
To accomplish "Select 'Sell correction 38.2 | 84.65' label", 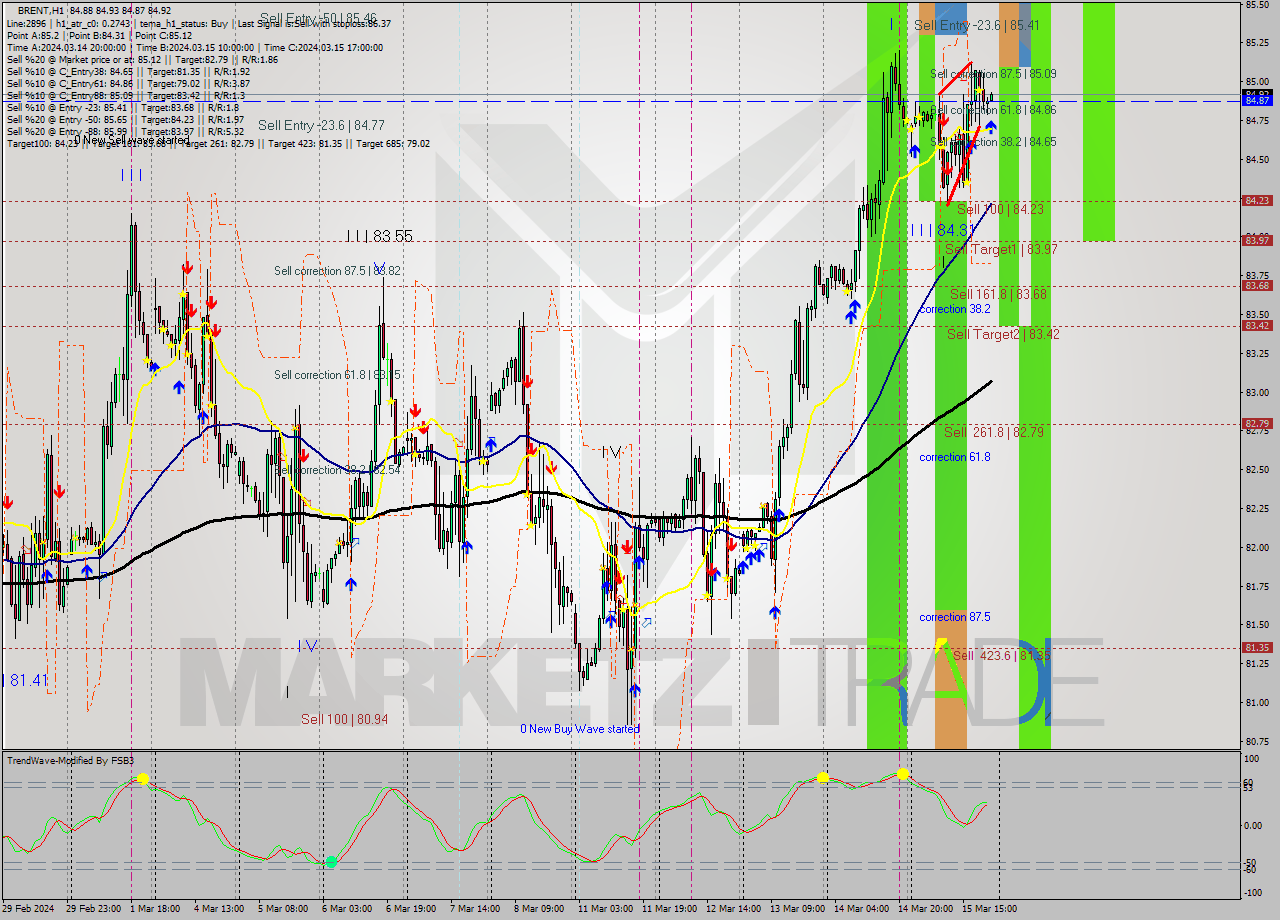I will [x=993, y=142].
